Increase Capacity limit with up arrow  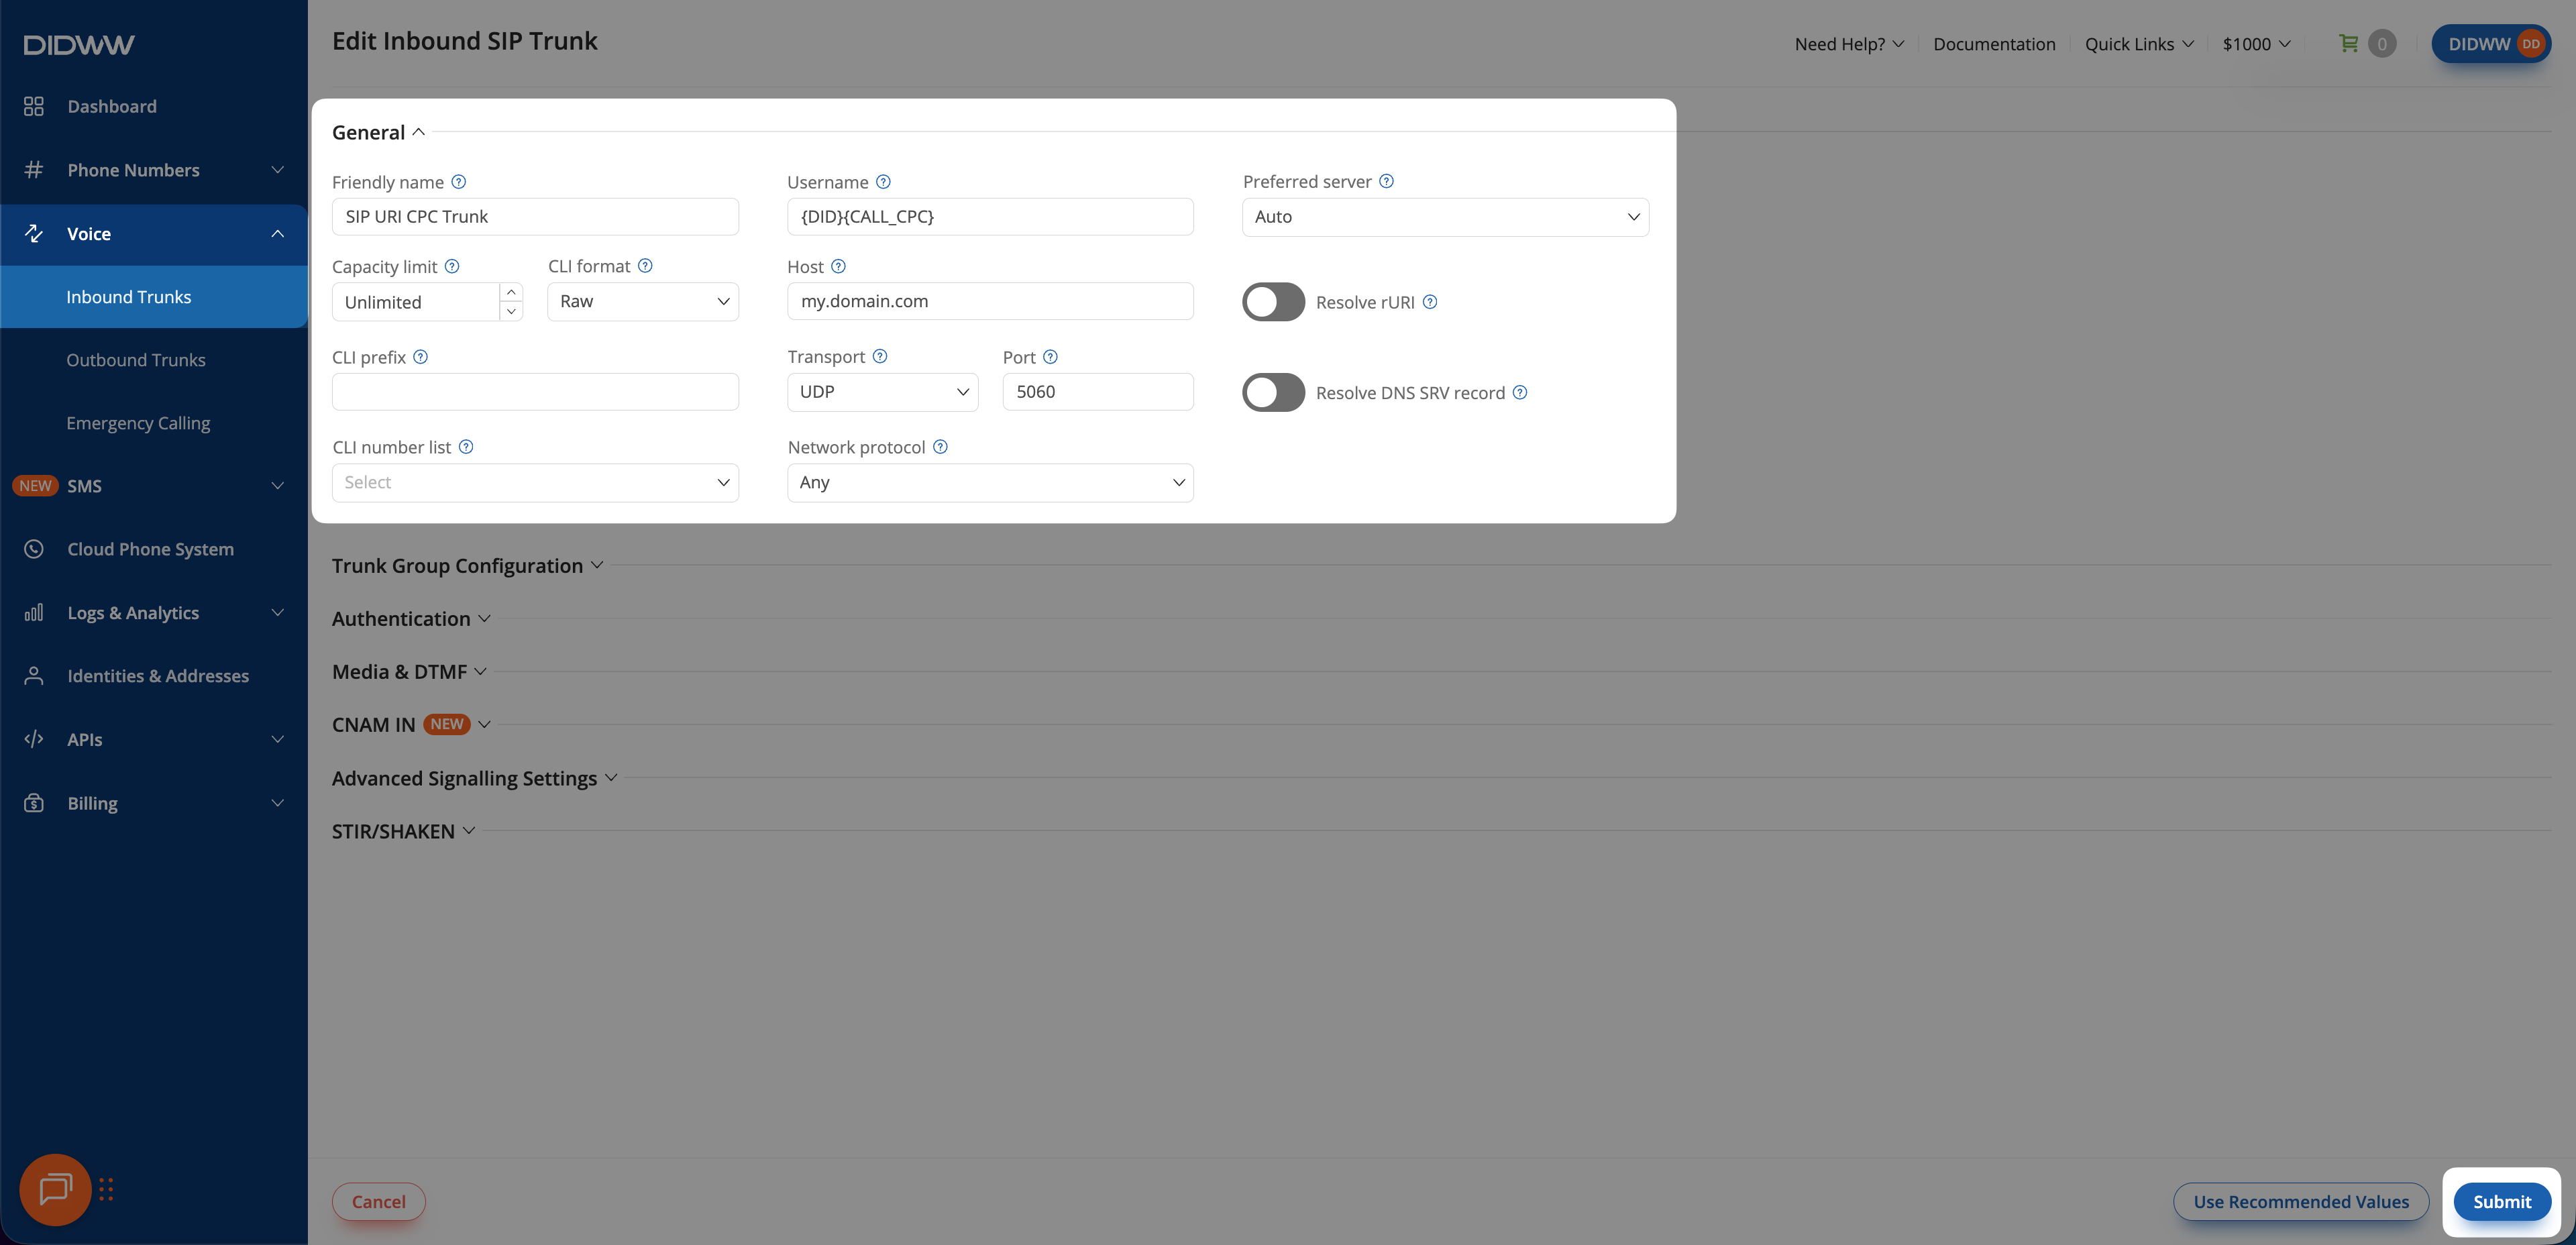511,292
